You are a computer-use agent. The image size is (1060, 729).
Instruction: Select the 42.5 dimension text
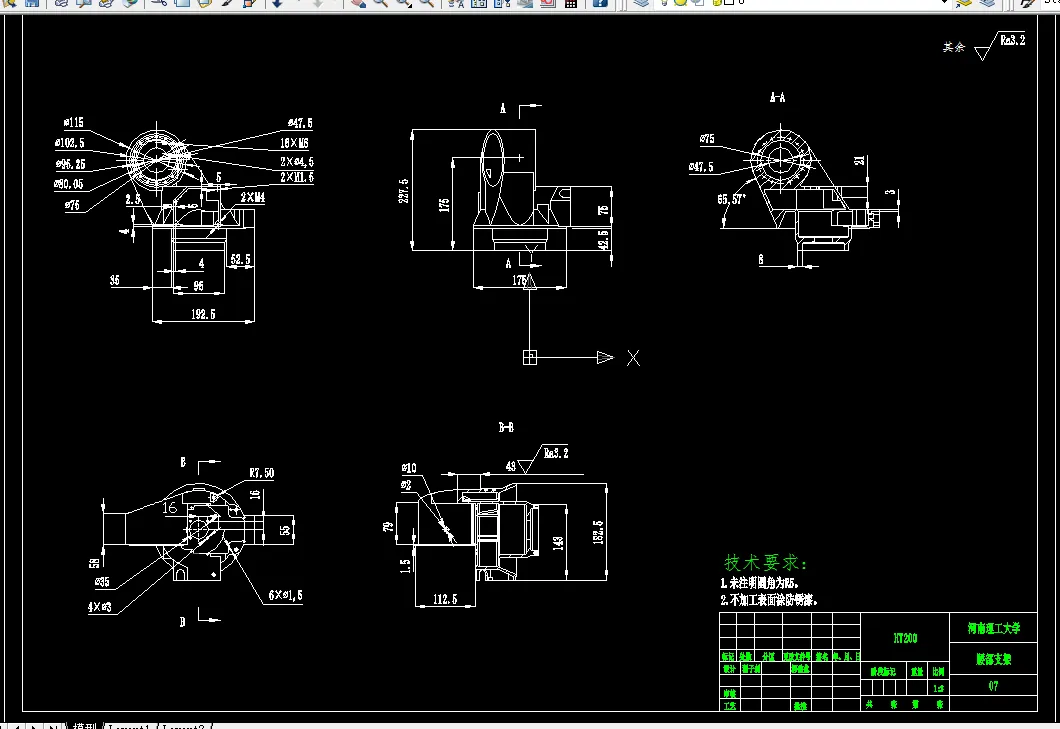click(604, 239)
